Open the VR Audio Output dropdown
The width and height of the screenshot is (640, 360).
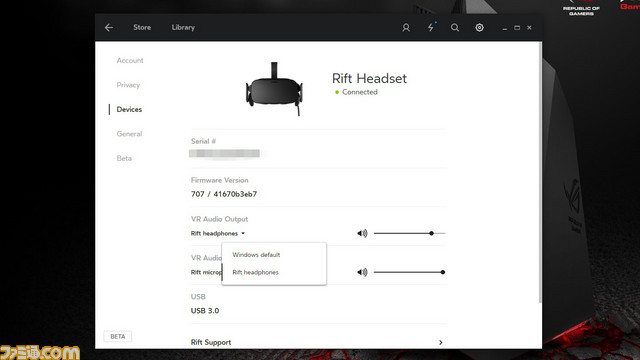pos(218,233)
